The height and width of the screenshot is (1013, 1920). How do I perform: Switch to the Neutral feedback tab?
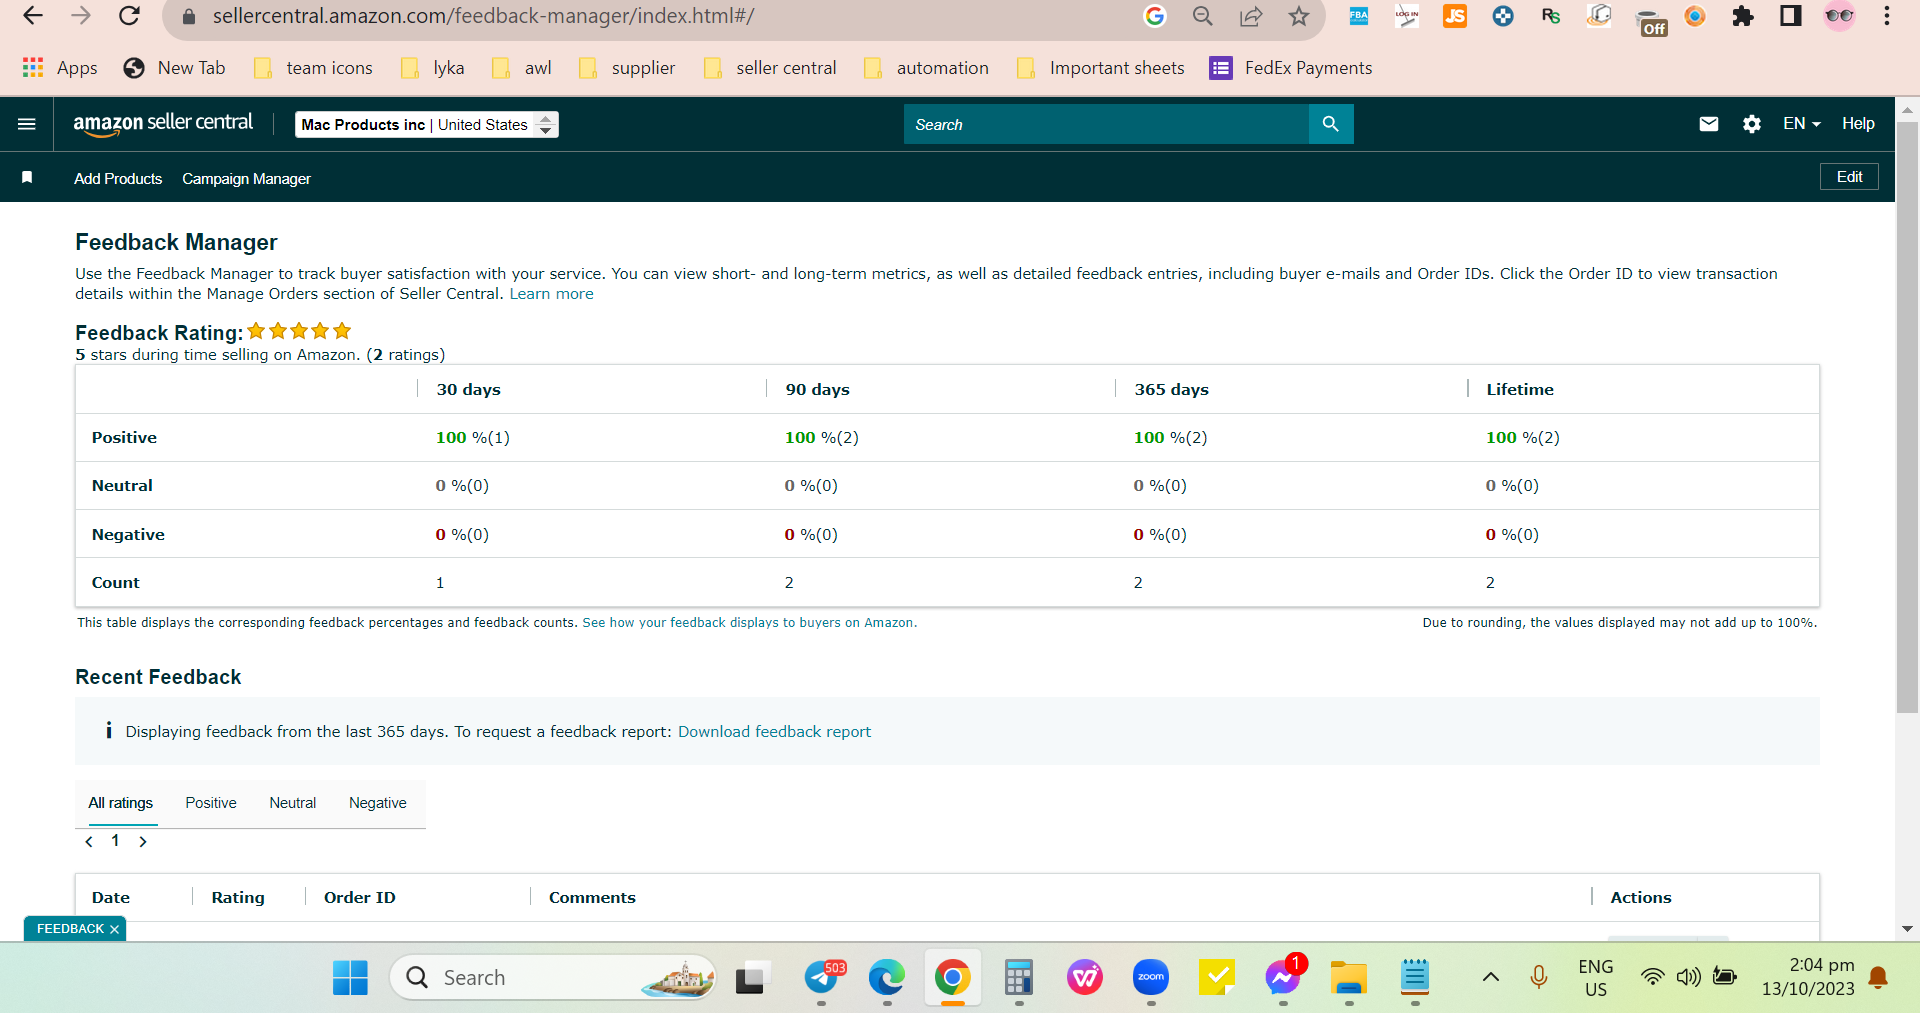pos(293,803)
